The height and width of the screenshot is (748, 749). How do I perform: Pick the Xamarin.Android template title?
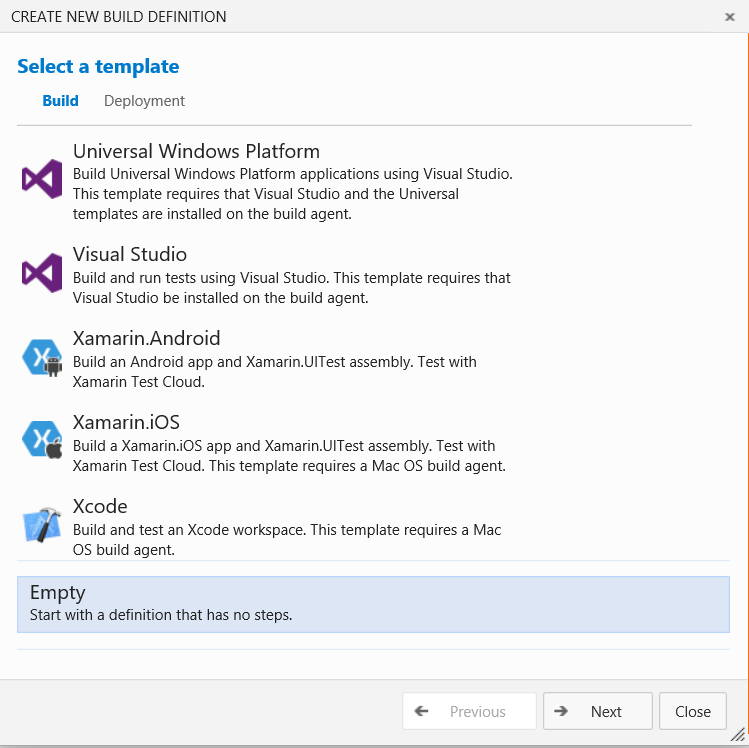pos(147,338)
